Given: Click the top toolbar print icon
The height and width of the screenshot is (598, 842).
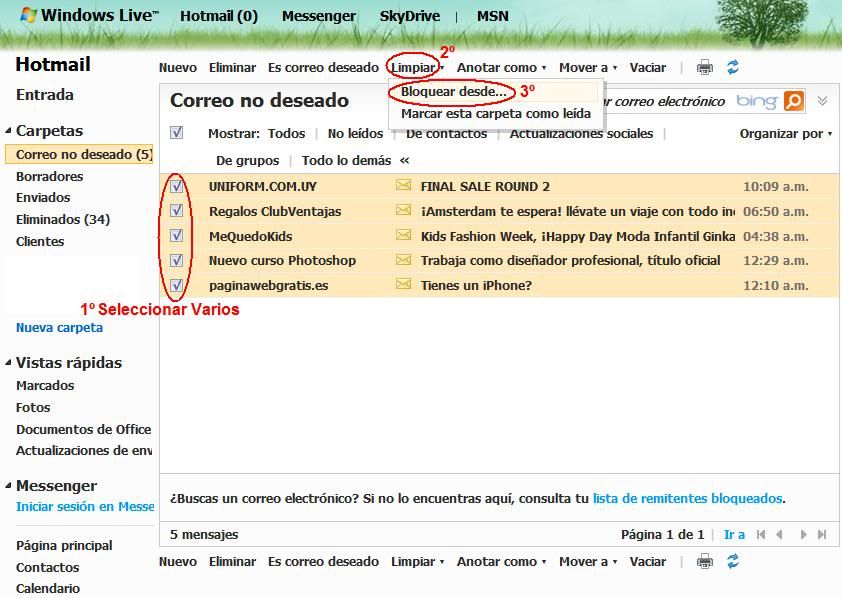Looking at the screenshot, I should point(705,68).
